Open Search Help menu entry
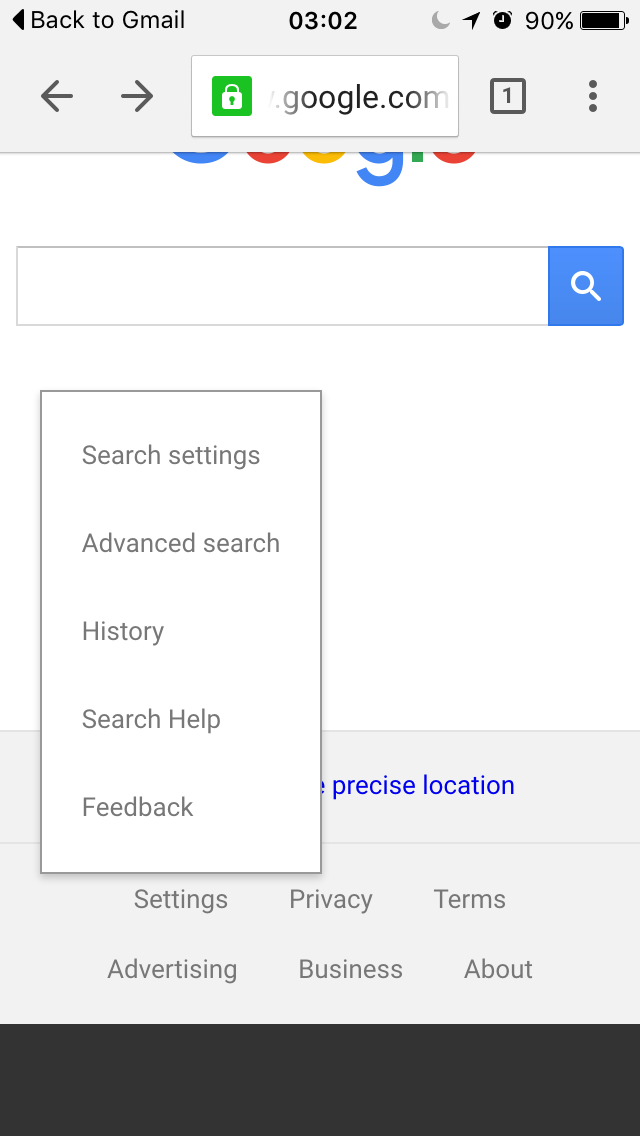The height and width of the screenshot is (1136, 640). [x=151, y=720]
